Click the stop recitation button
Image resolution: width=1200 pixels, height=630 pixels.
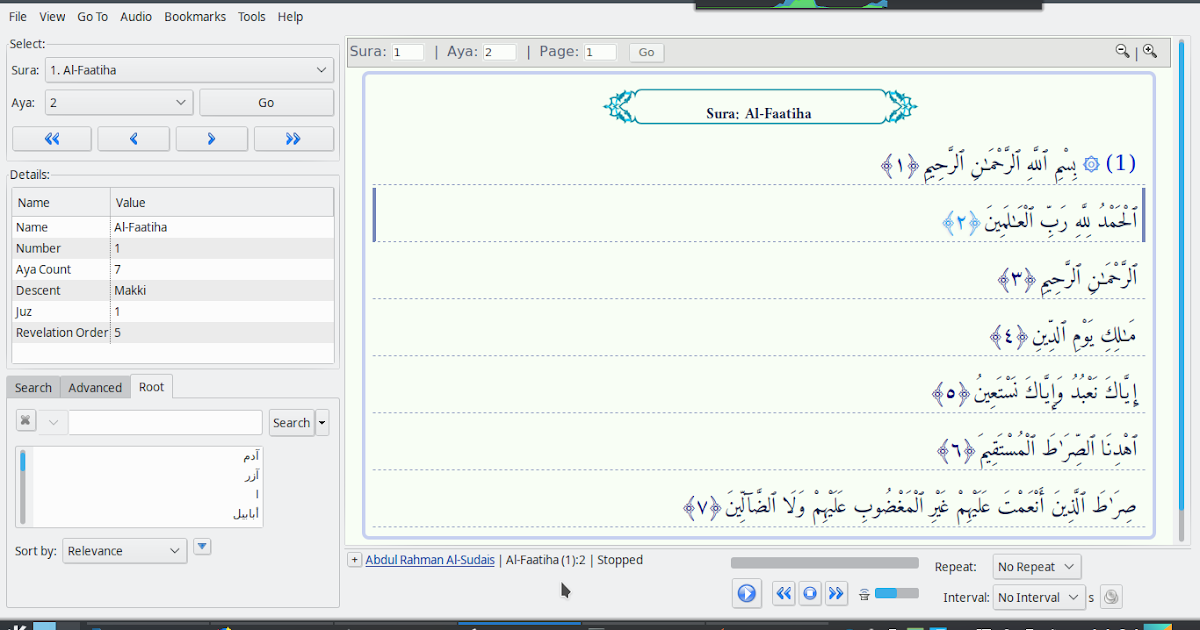pyautogui.click(x=810, y=593)
